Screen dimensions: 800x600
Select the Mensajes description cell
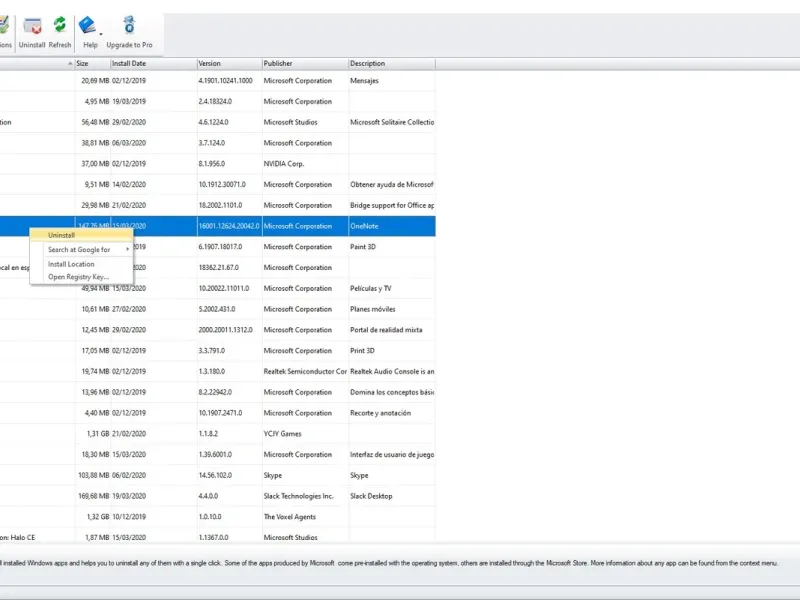click(x=364, y=81)
